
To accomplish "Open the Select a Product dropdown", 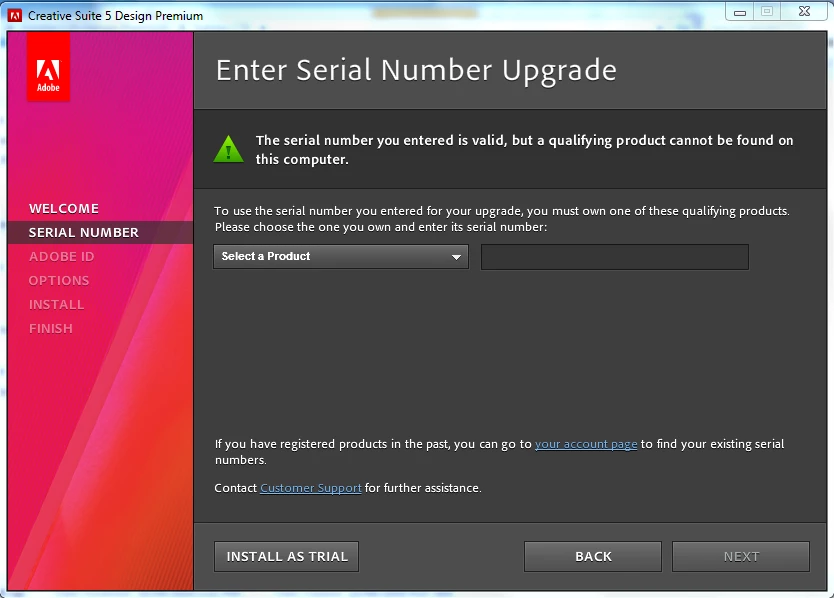I will click(341, 256).
